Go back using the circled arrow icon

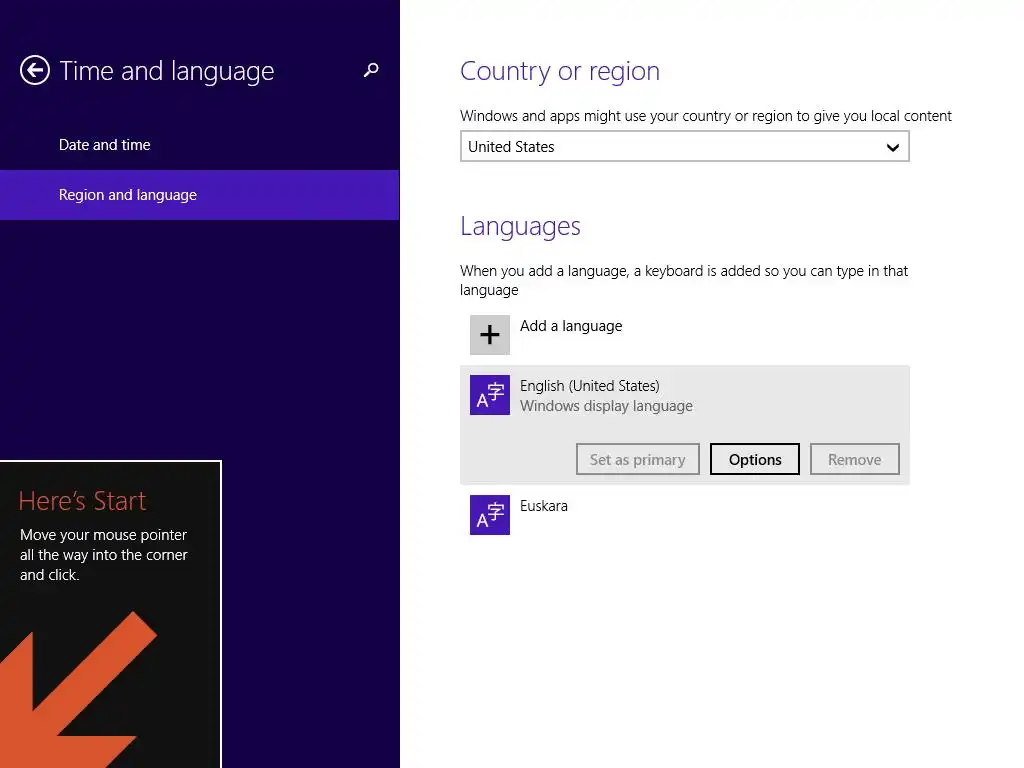pyautogui.click(x=35, y=70)
